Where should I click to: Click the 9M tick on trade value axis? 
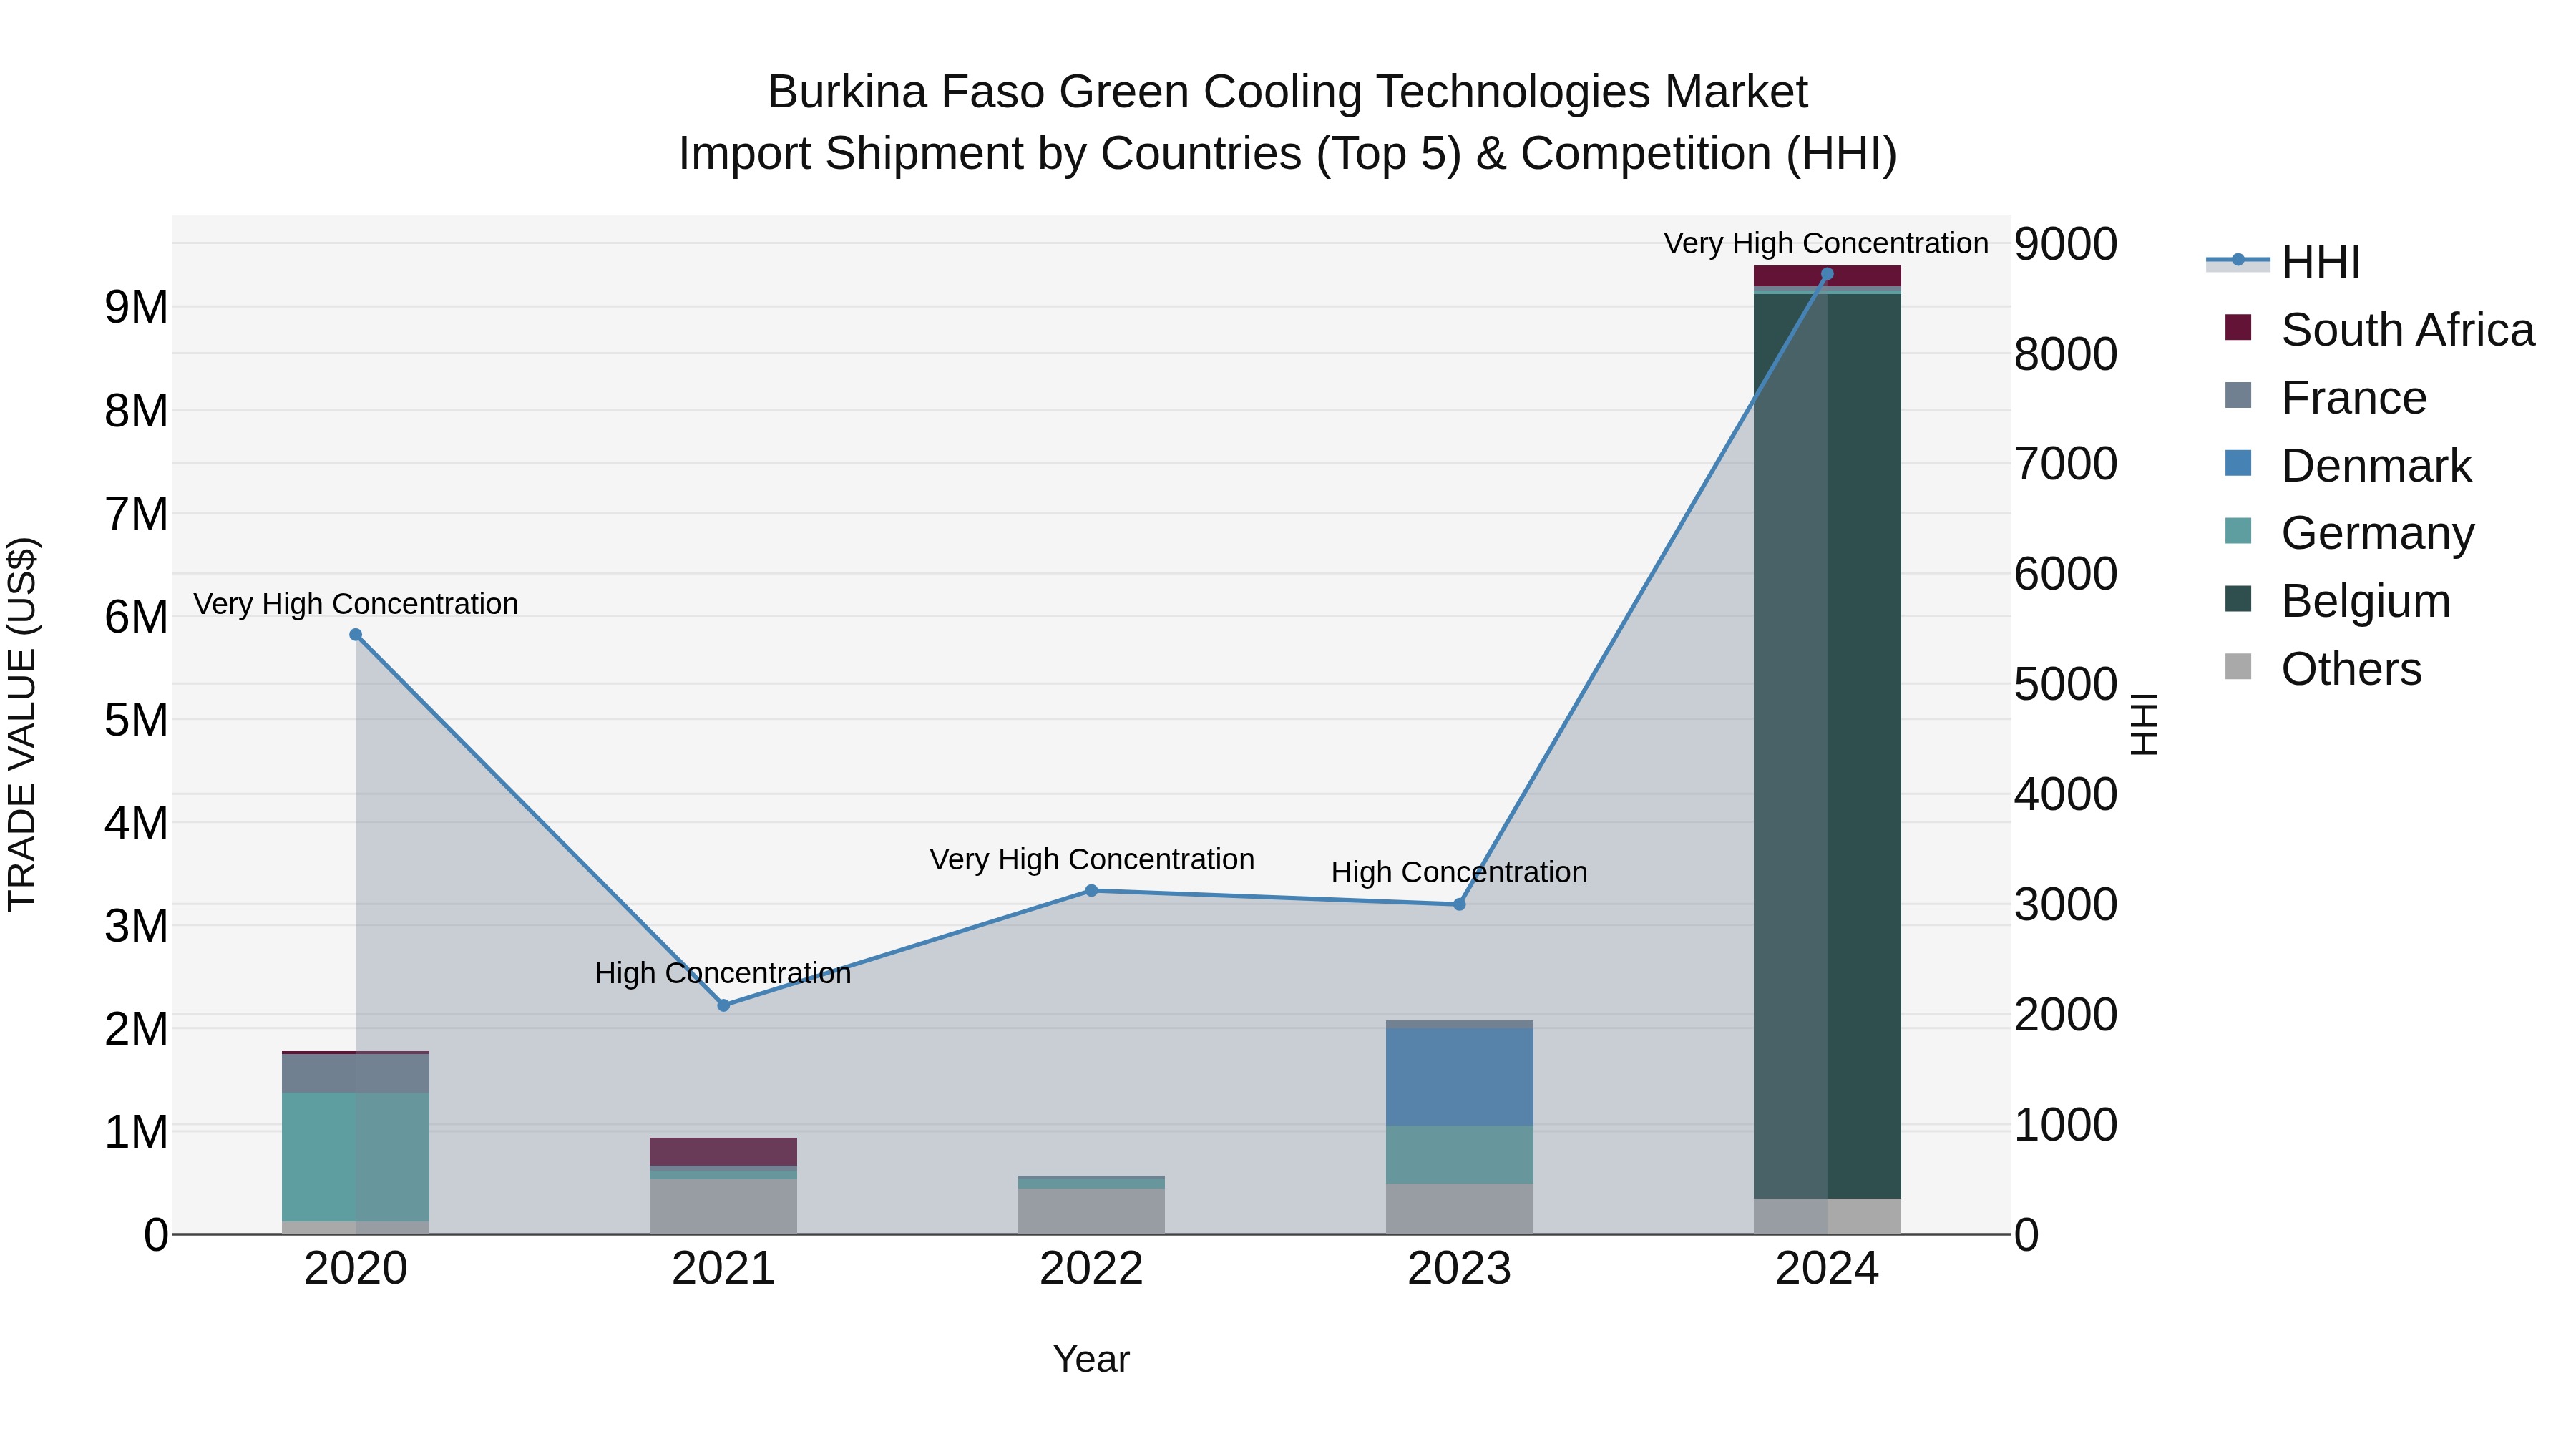tap(136, 307)
